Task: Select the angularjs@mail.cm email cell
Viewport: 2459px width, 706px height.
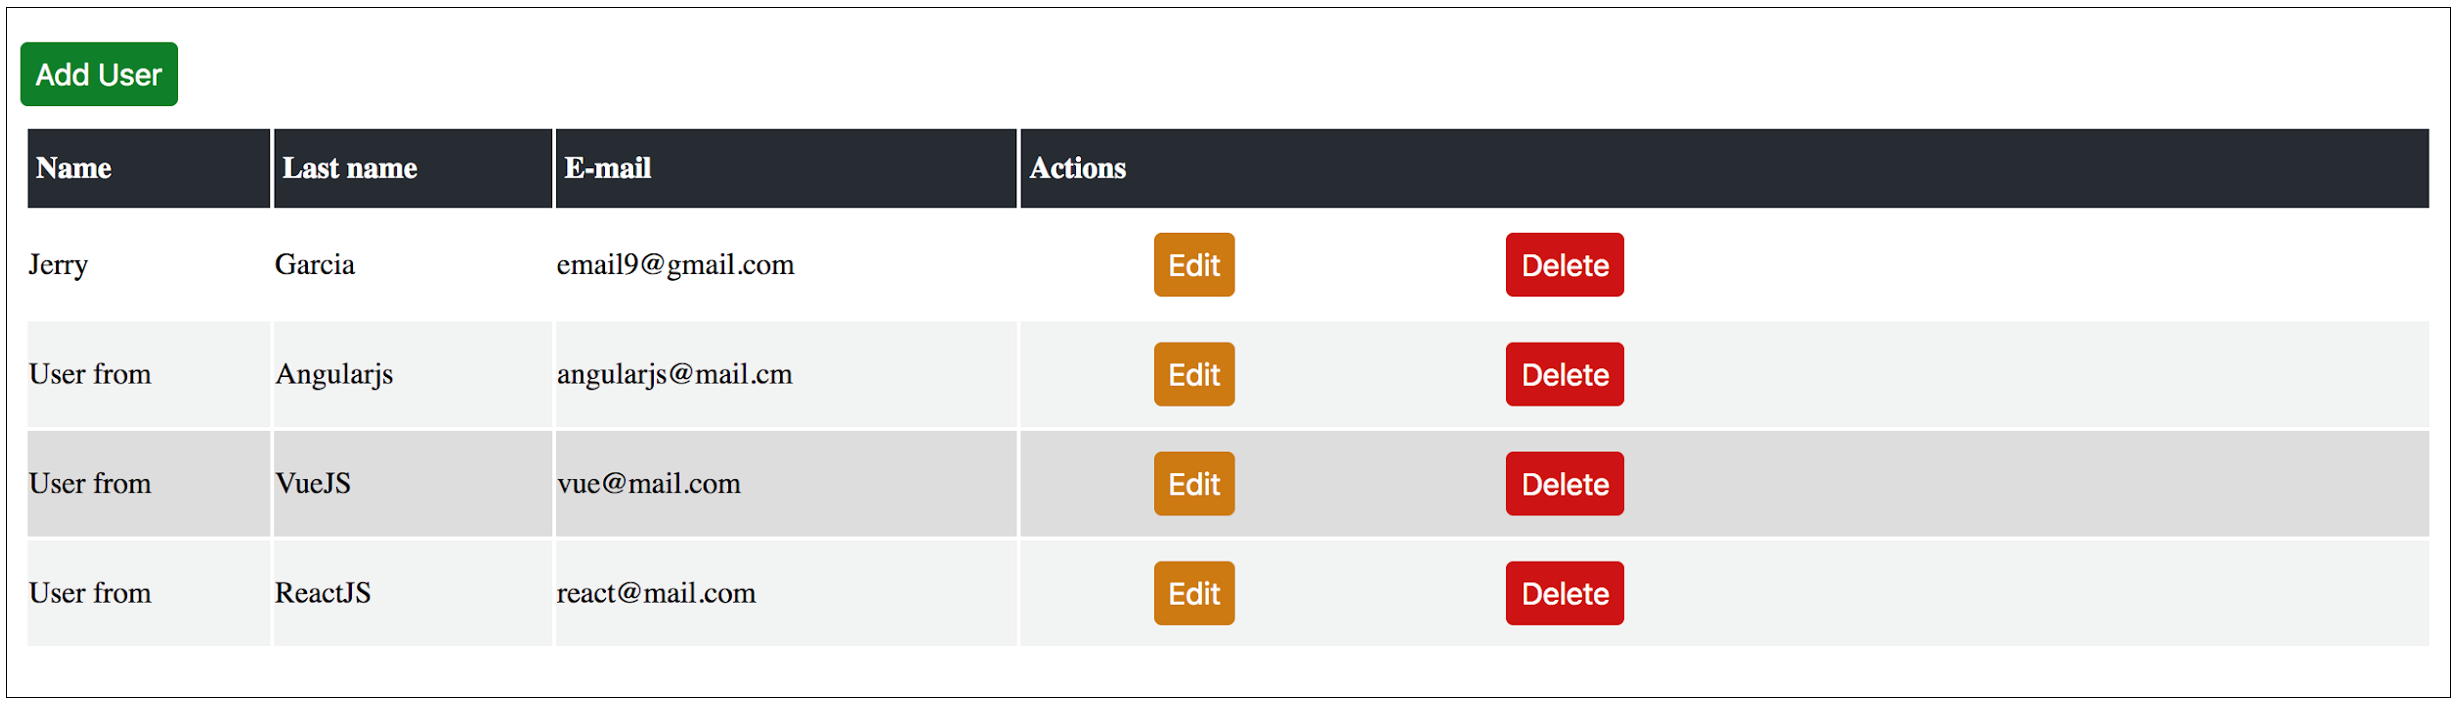Action: [674, 374]
